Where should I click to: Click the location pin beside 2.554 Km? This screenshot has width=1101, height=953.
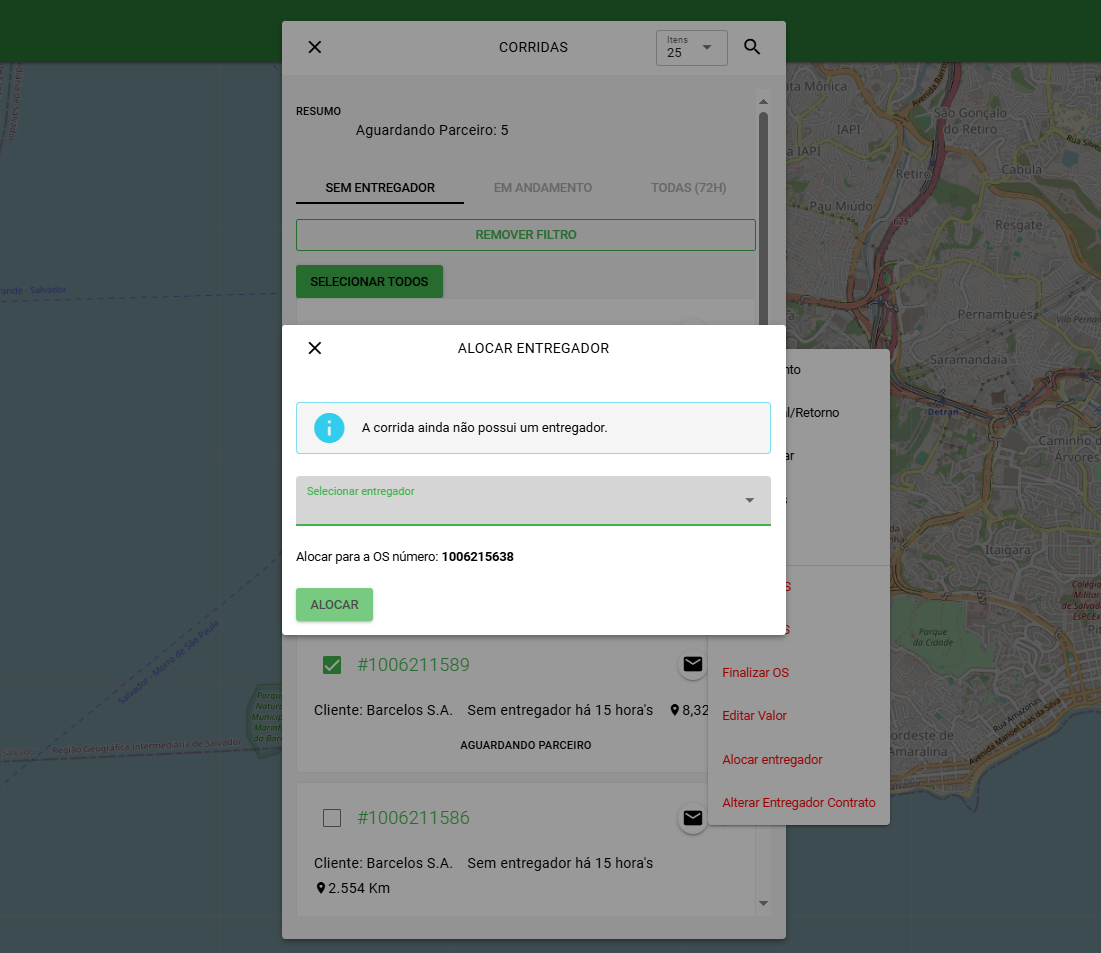[321, 888]
